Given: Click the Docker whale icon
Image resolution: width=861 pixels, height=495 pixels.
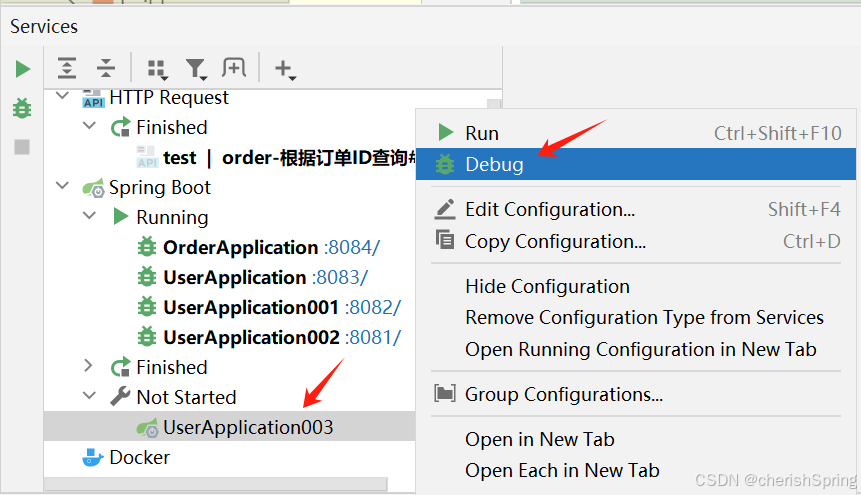Looking at the screenshot, I should click(92, 457).
